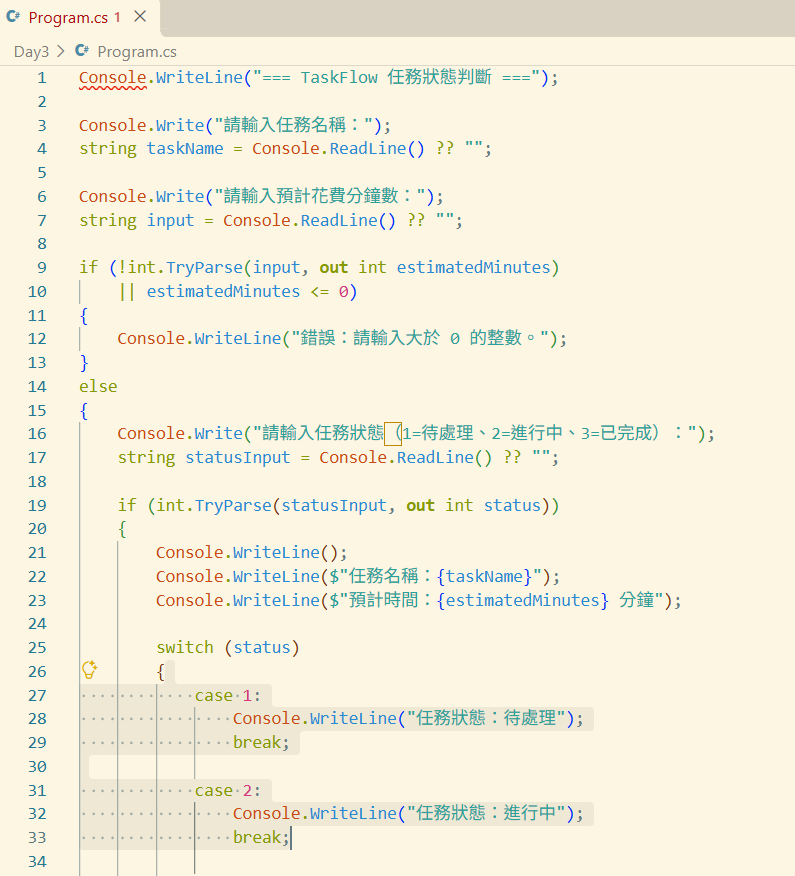Click the string '任務狀態：待處理' on line 28

click(x=486, y=718)
